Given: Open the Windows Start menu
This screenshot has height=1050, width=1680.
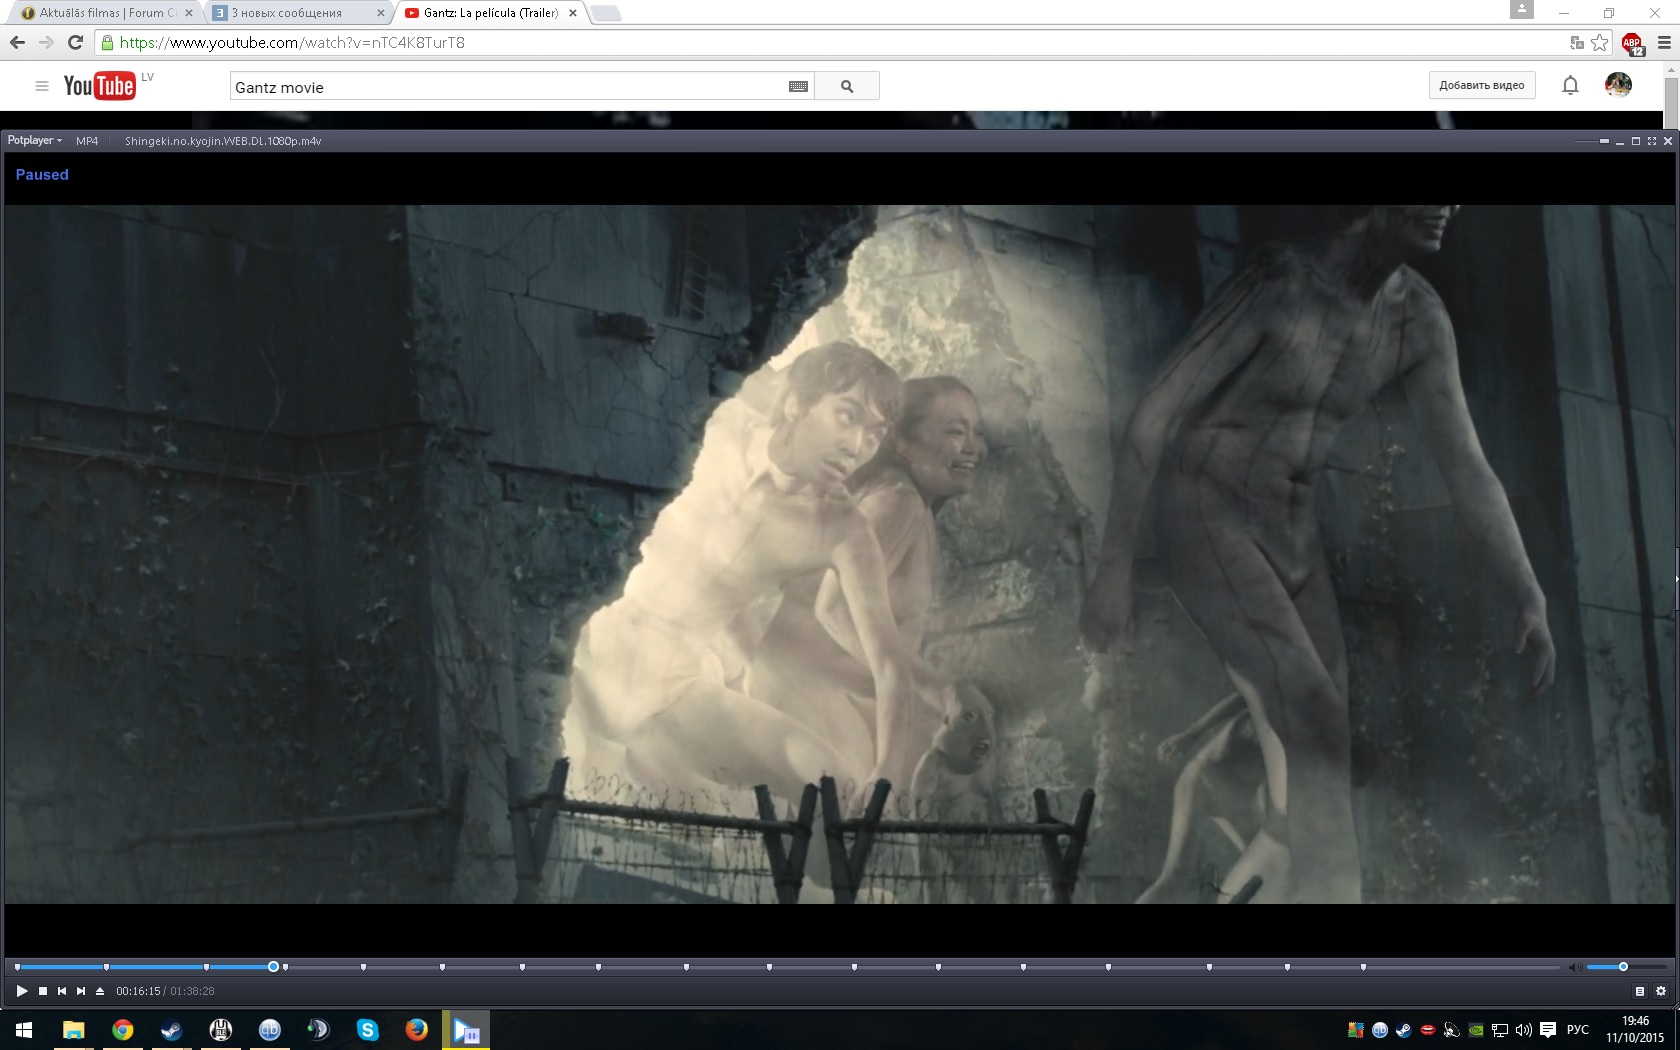Looking at the screenshot, I should (x=24, y=1030).
